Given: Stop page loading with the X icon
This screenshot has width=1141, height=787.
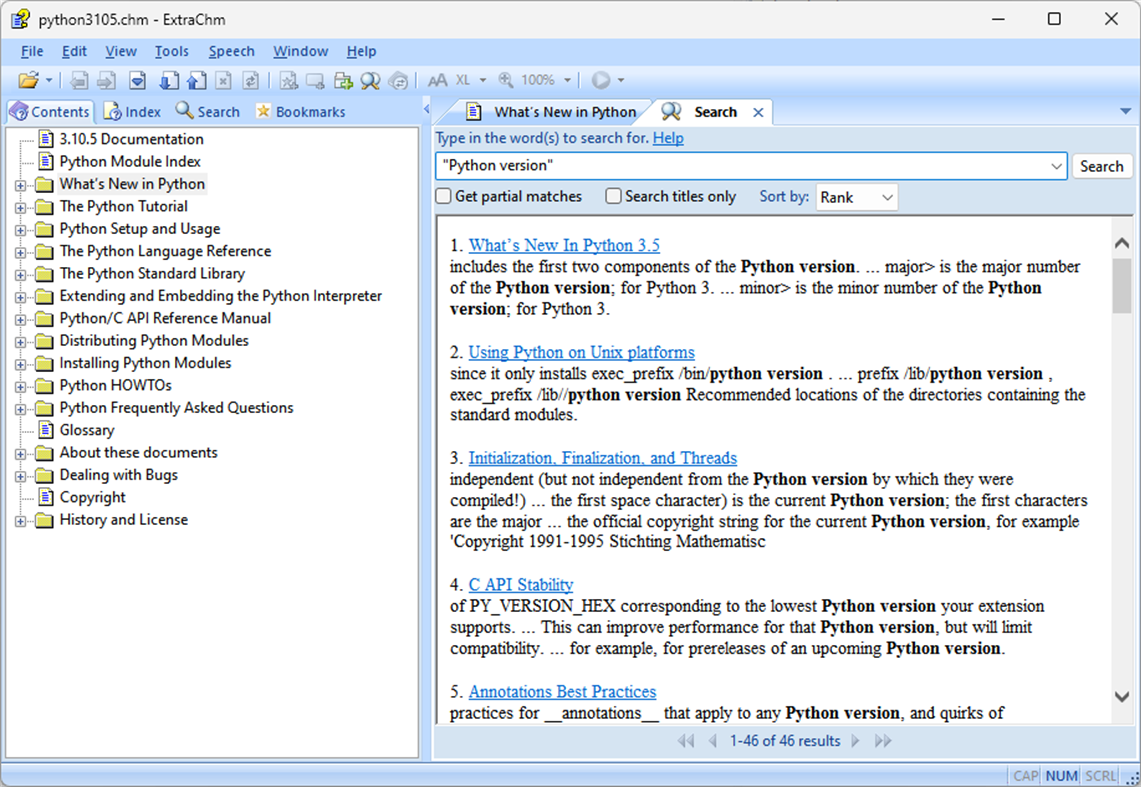Looking at the screenshot, I should pyautogui.click(x=224, y=79).
